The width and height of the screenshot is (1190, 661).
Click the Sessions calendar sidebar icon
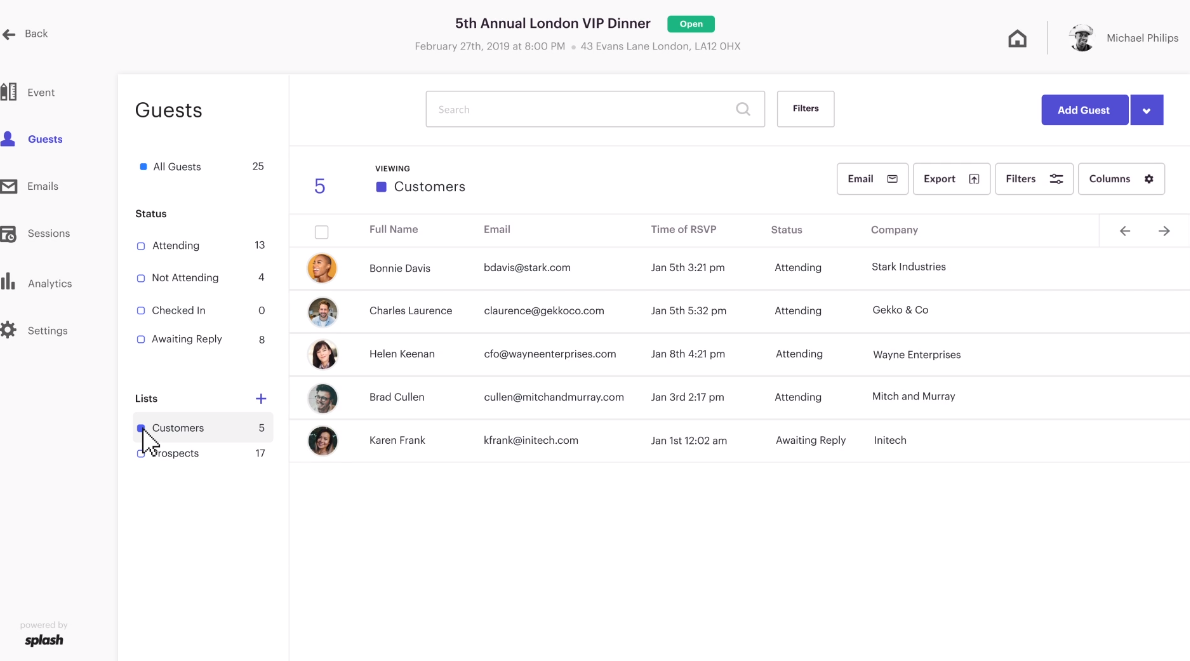(x=9, y=233)
